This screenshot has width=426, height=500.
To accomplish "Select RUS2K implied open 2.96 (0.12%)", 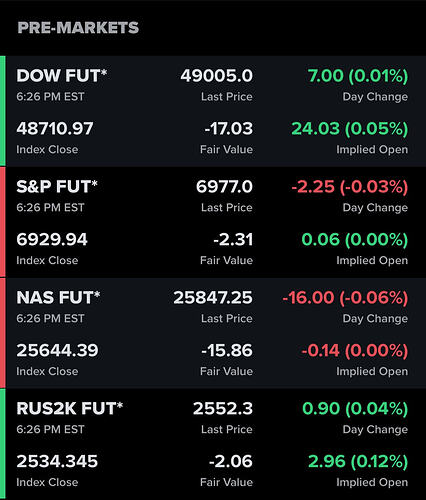I will (358, 462).
